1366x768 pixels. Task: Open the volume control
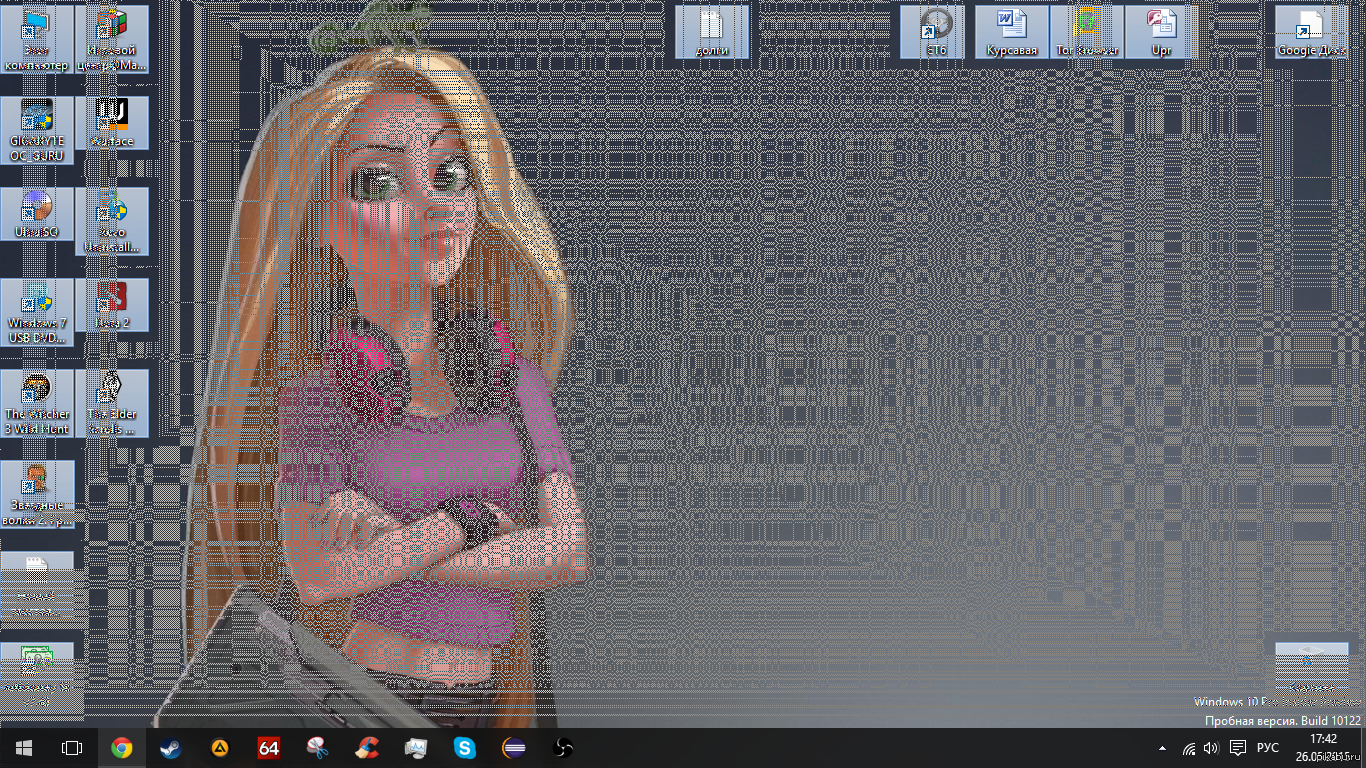[1211, 748]
